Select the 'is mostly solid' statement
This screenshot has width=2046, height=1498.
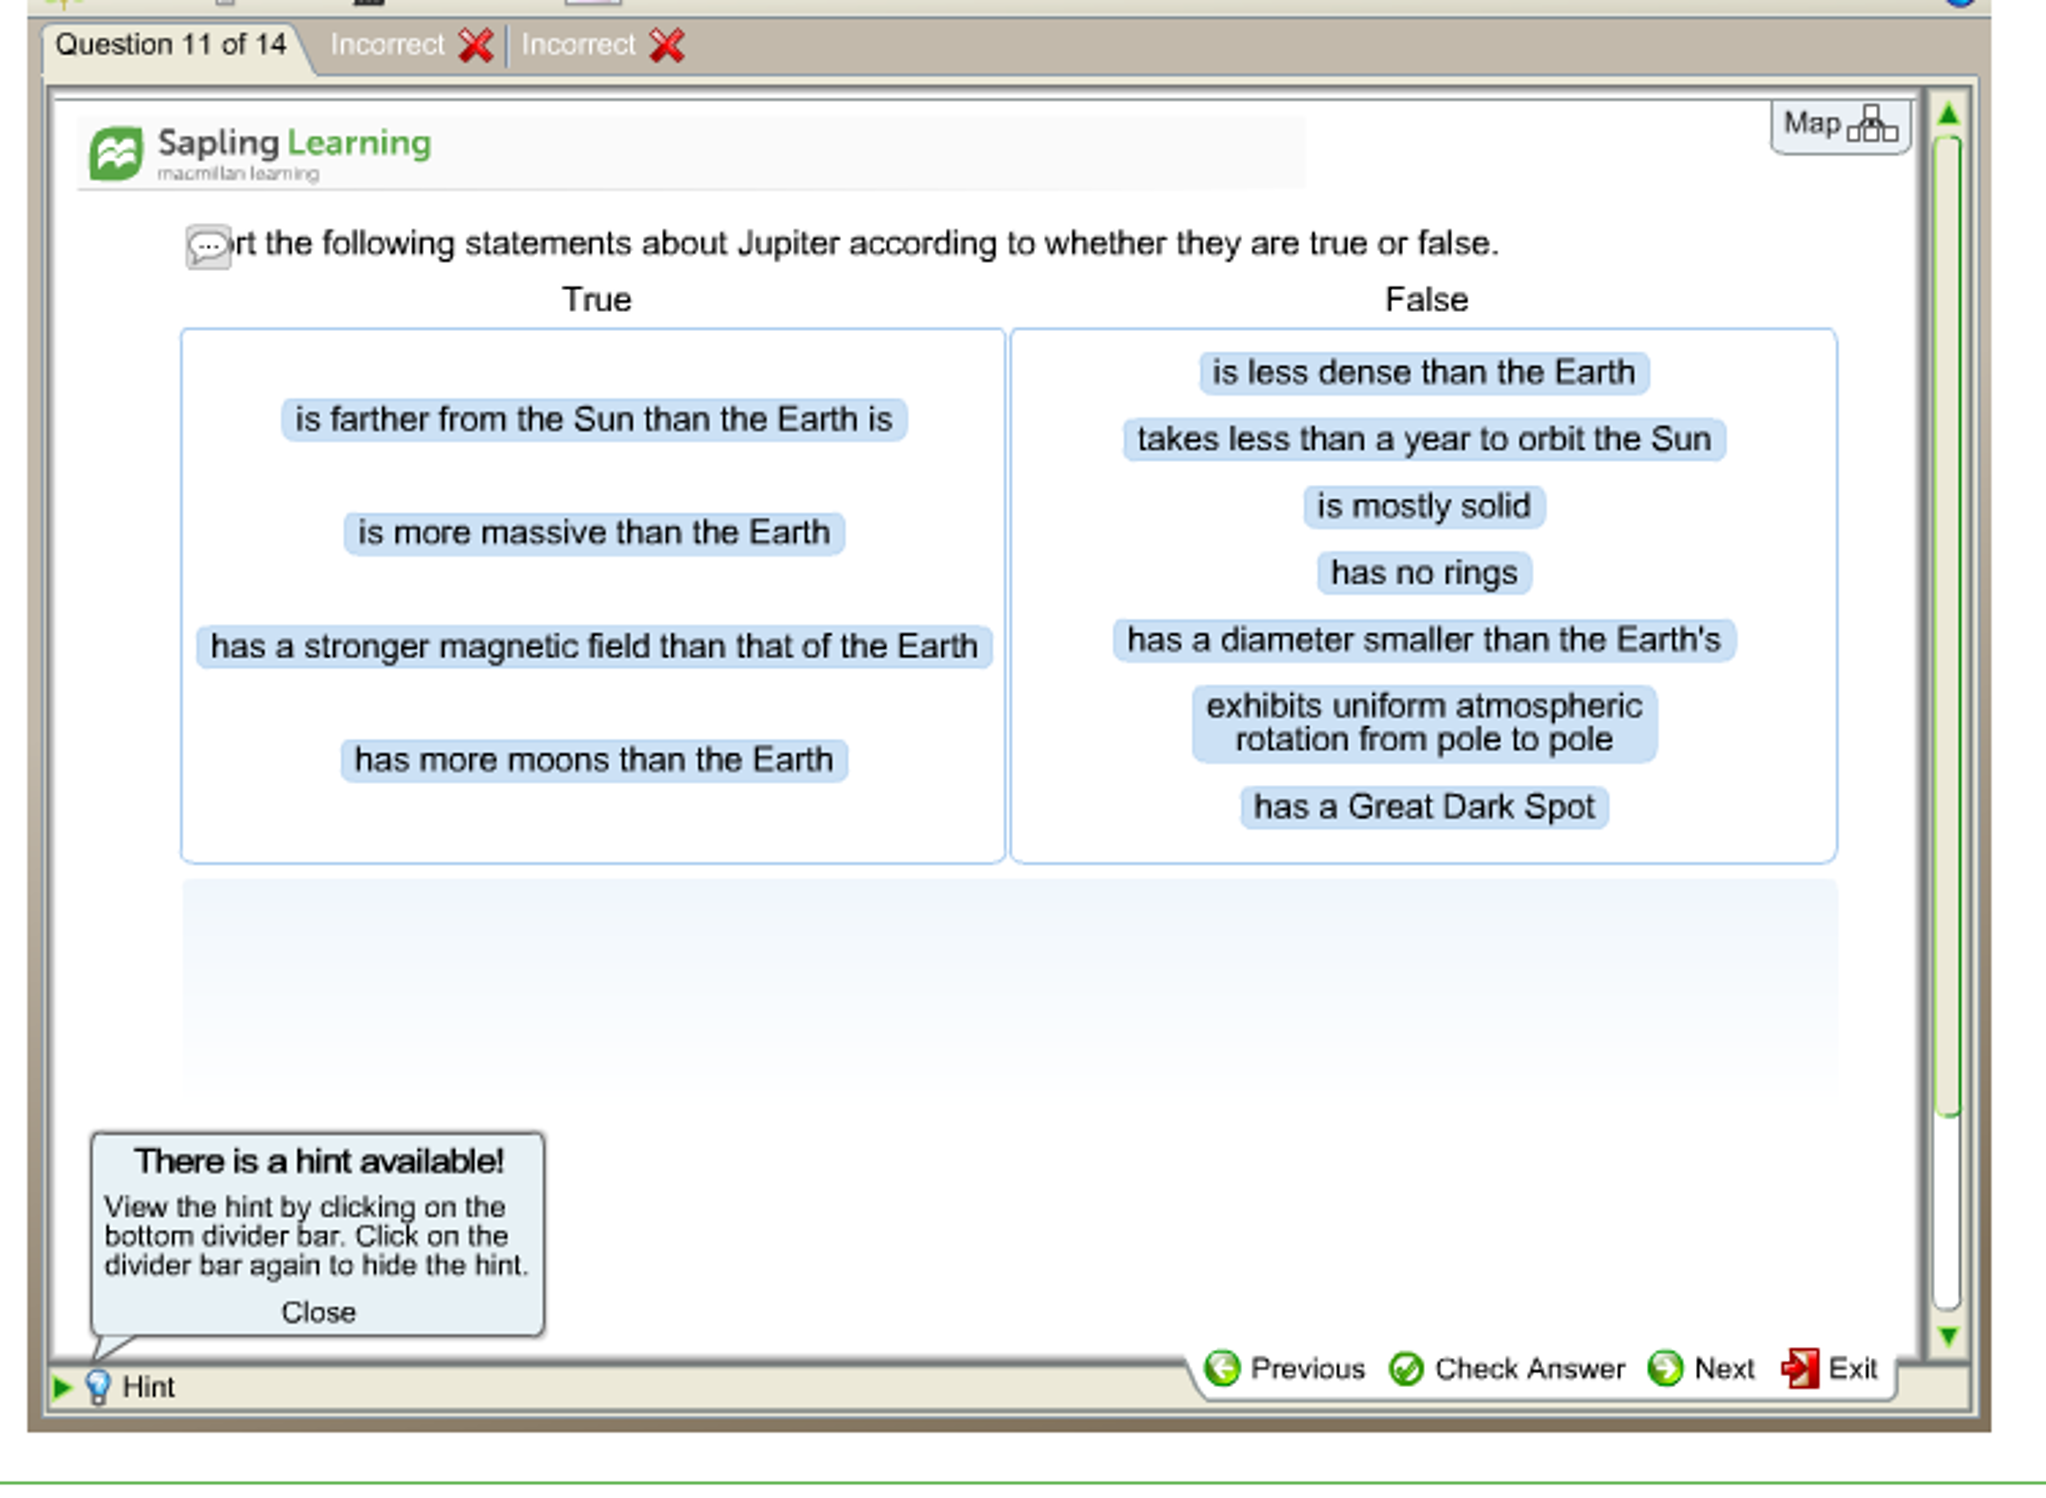pos(1423,506)
